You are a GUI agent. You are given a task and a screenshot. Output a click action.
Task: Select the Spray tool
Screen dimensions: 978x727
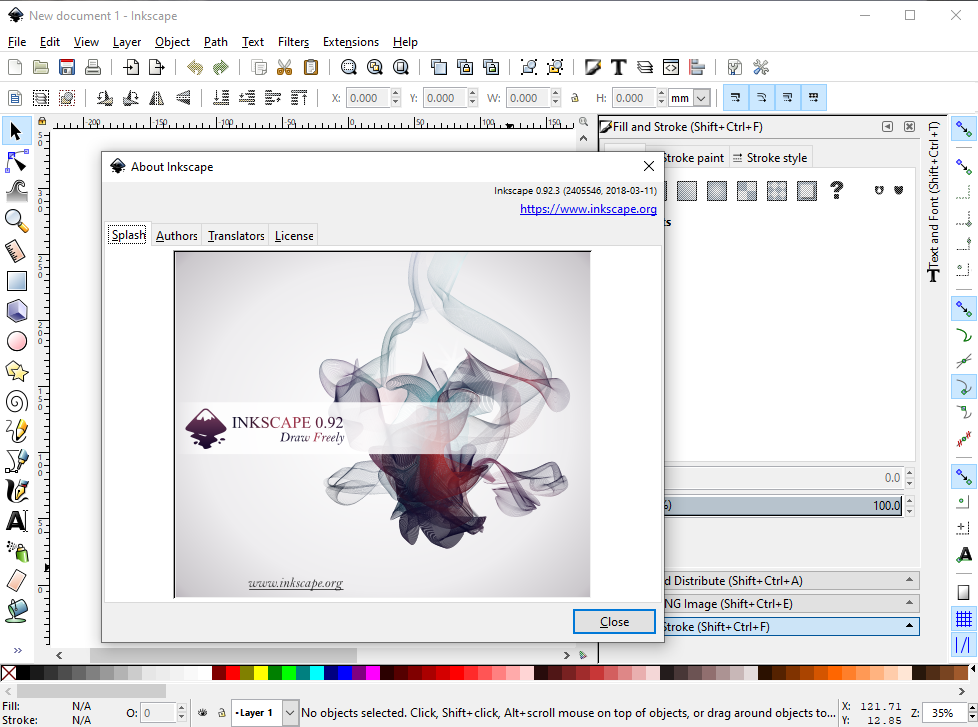(x=15, y=551)
